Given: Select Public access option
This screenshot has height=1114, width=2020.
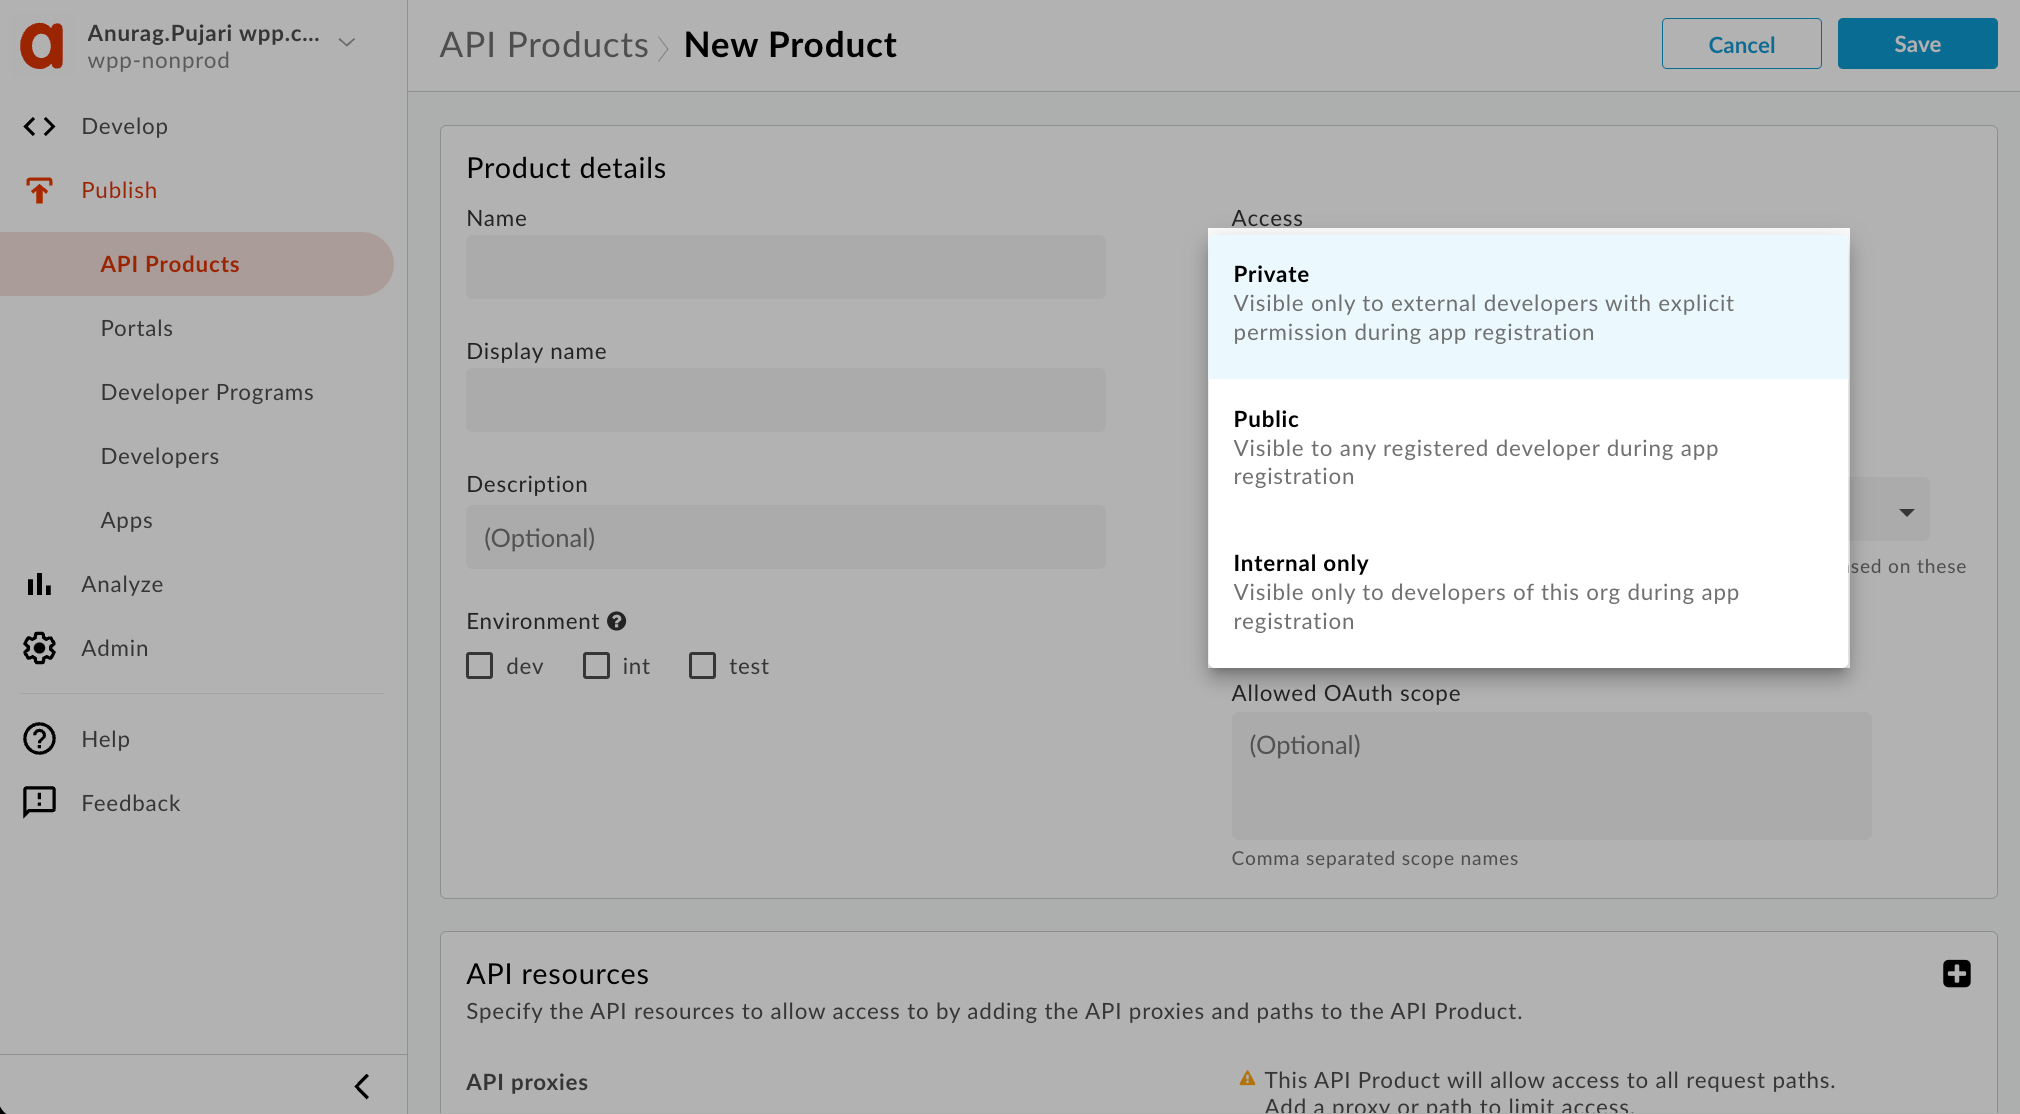Looking at the screenshot, I should 1527,447.
